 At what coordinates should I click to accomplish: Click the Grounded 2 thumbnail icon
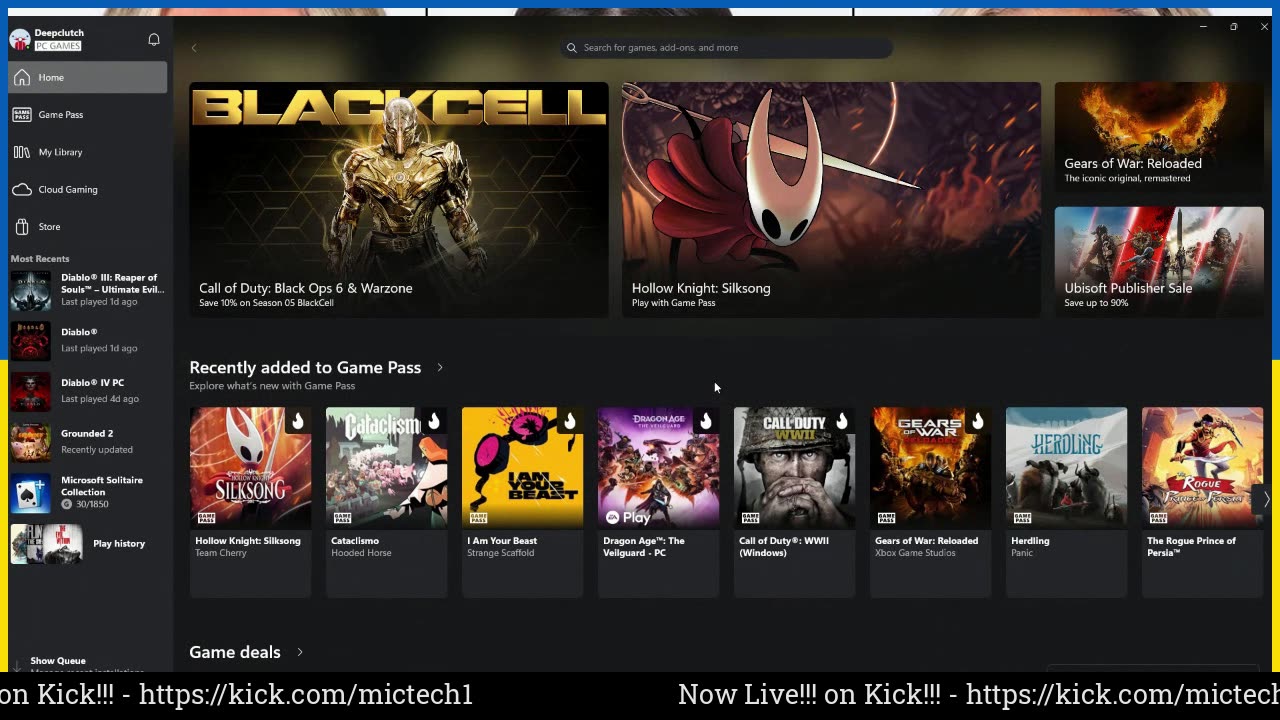tap(30, 442)
